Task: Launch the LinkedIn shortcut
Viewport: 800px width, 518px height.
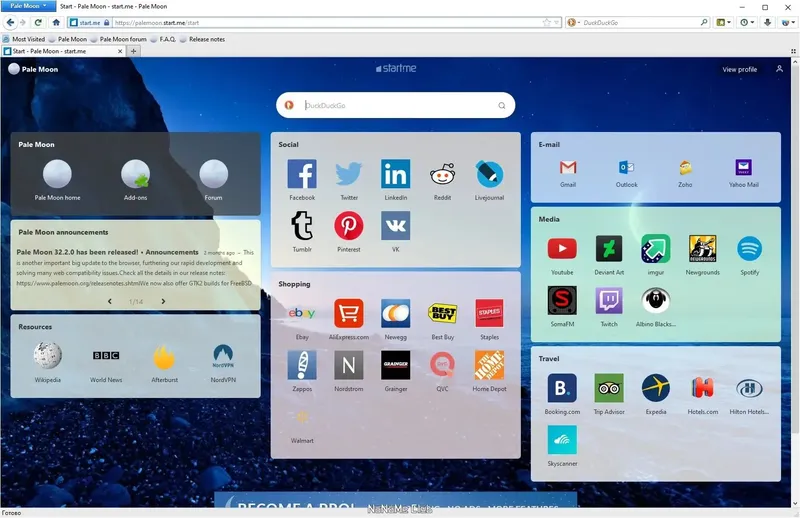Action: (x=395, y=174)
